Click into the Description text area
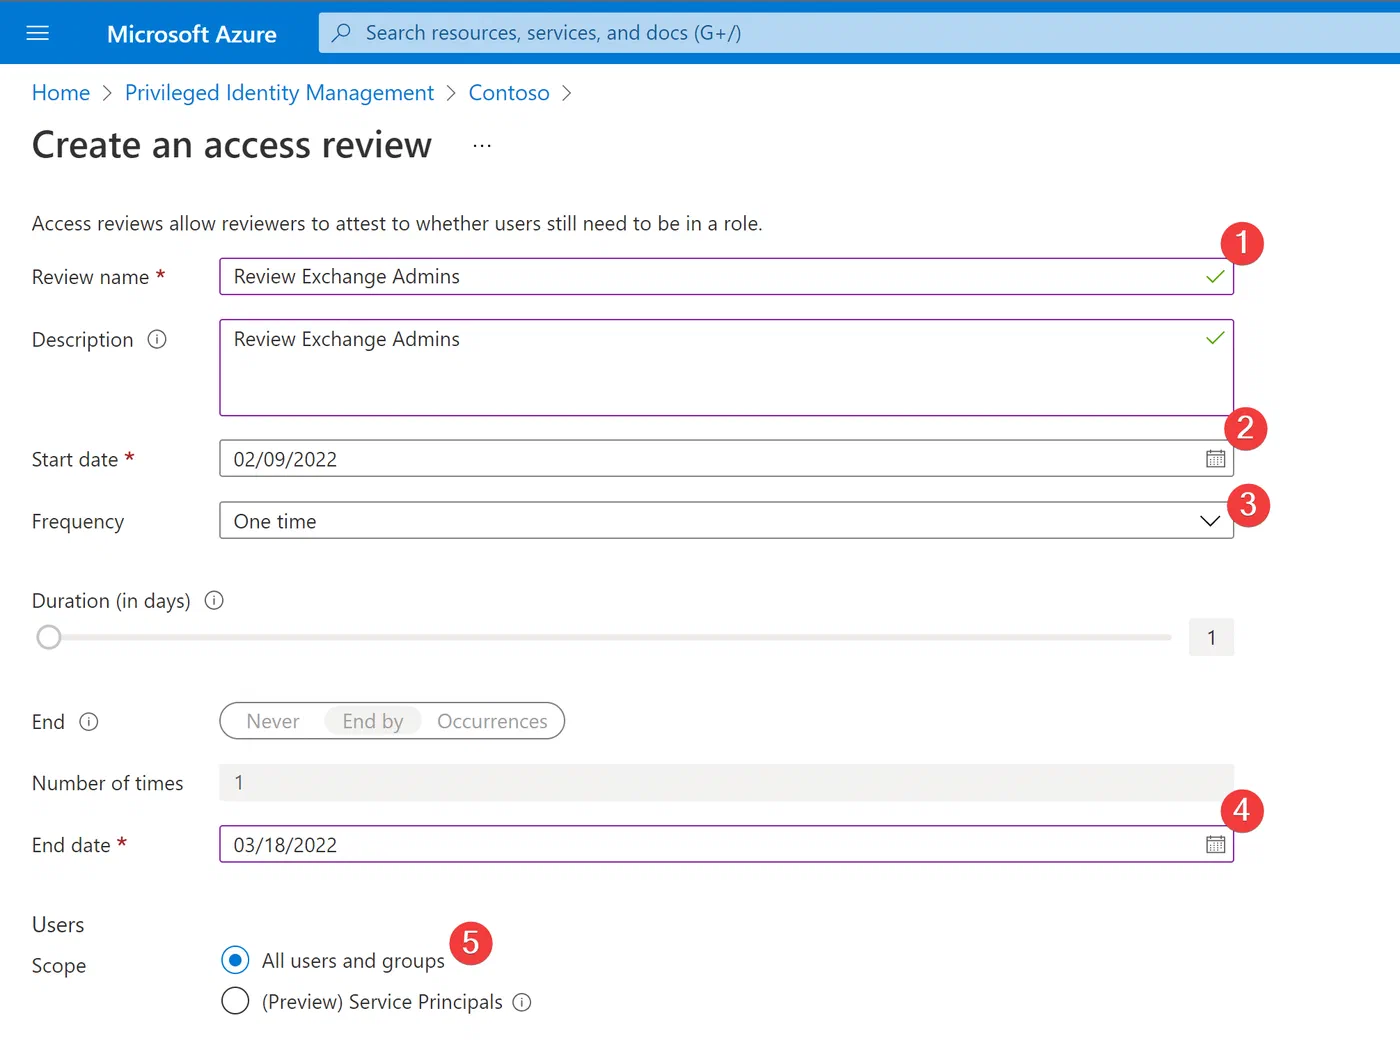Image resolution: width=1400 pixels, height=1043 pixels. coord(726,368)
